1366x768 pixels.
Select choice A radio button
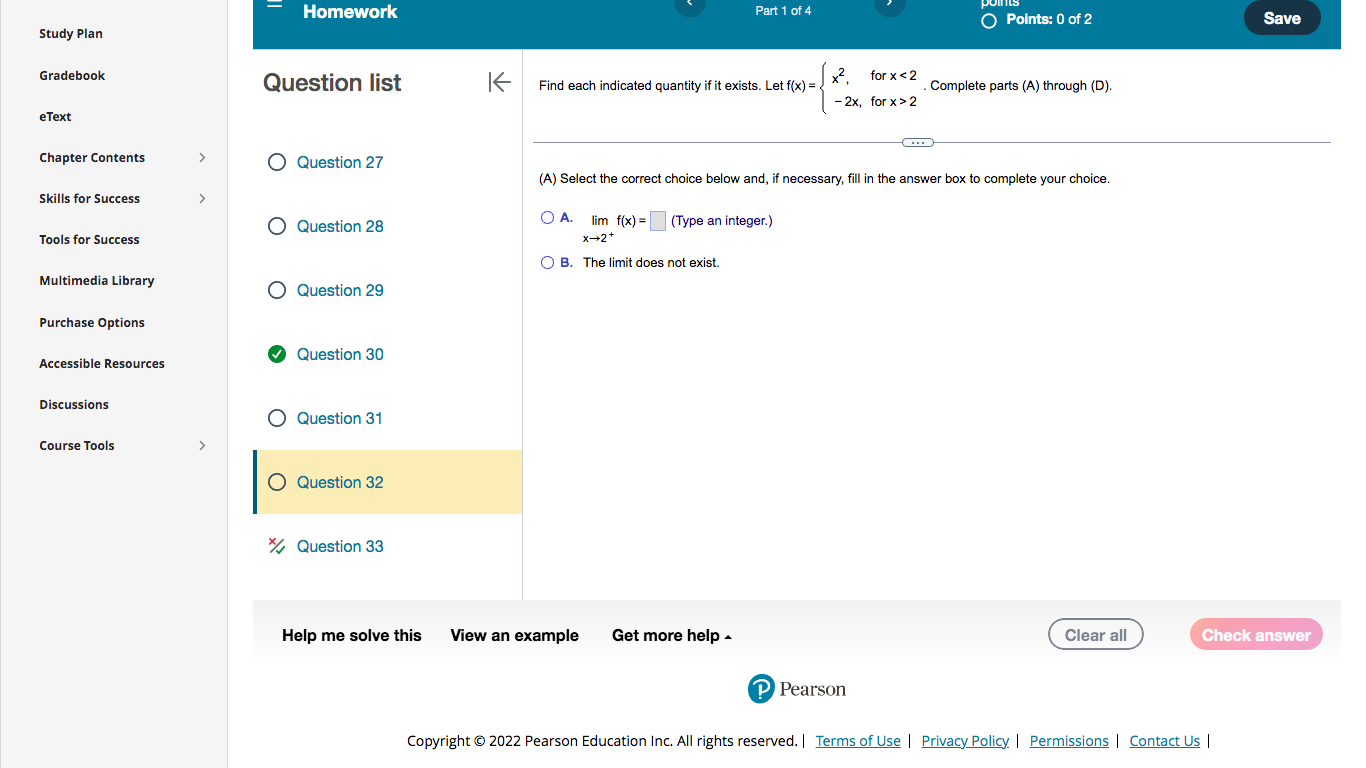coord(547,217)
